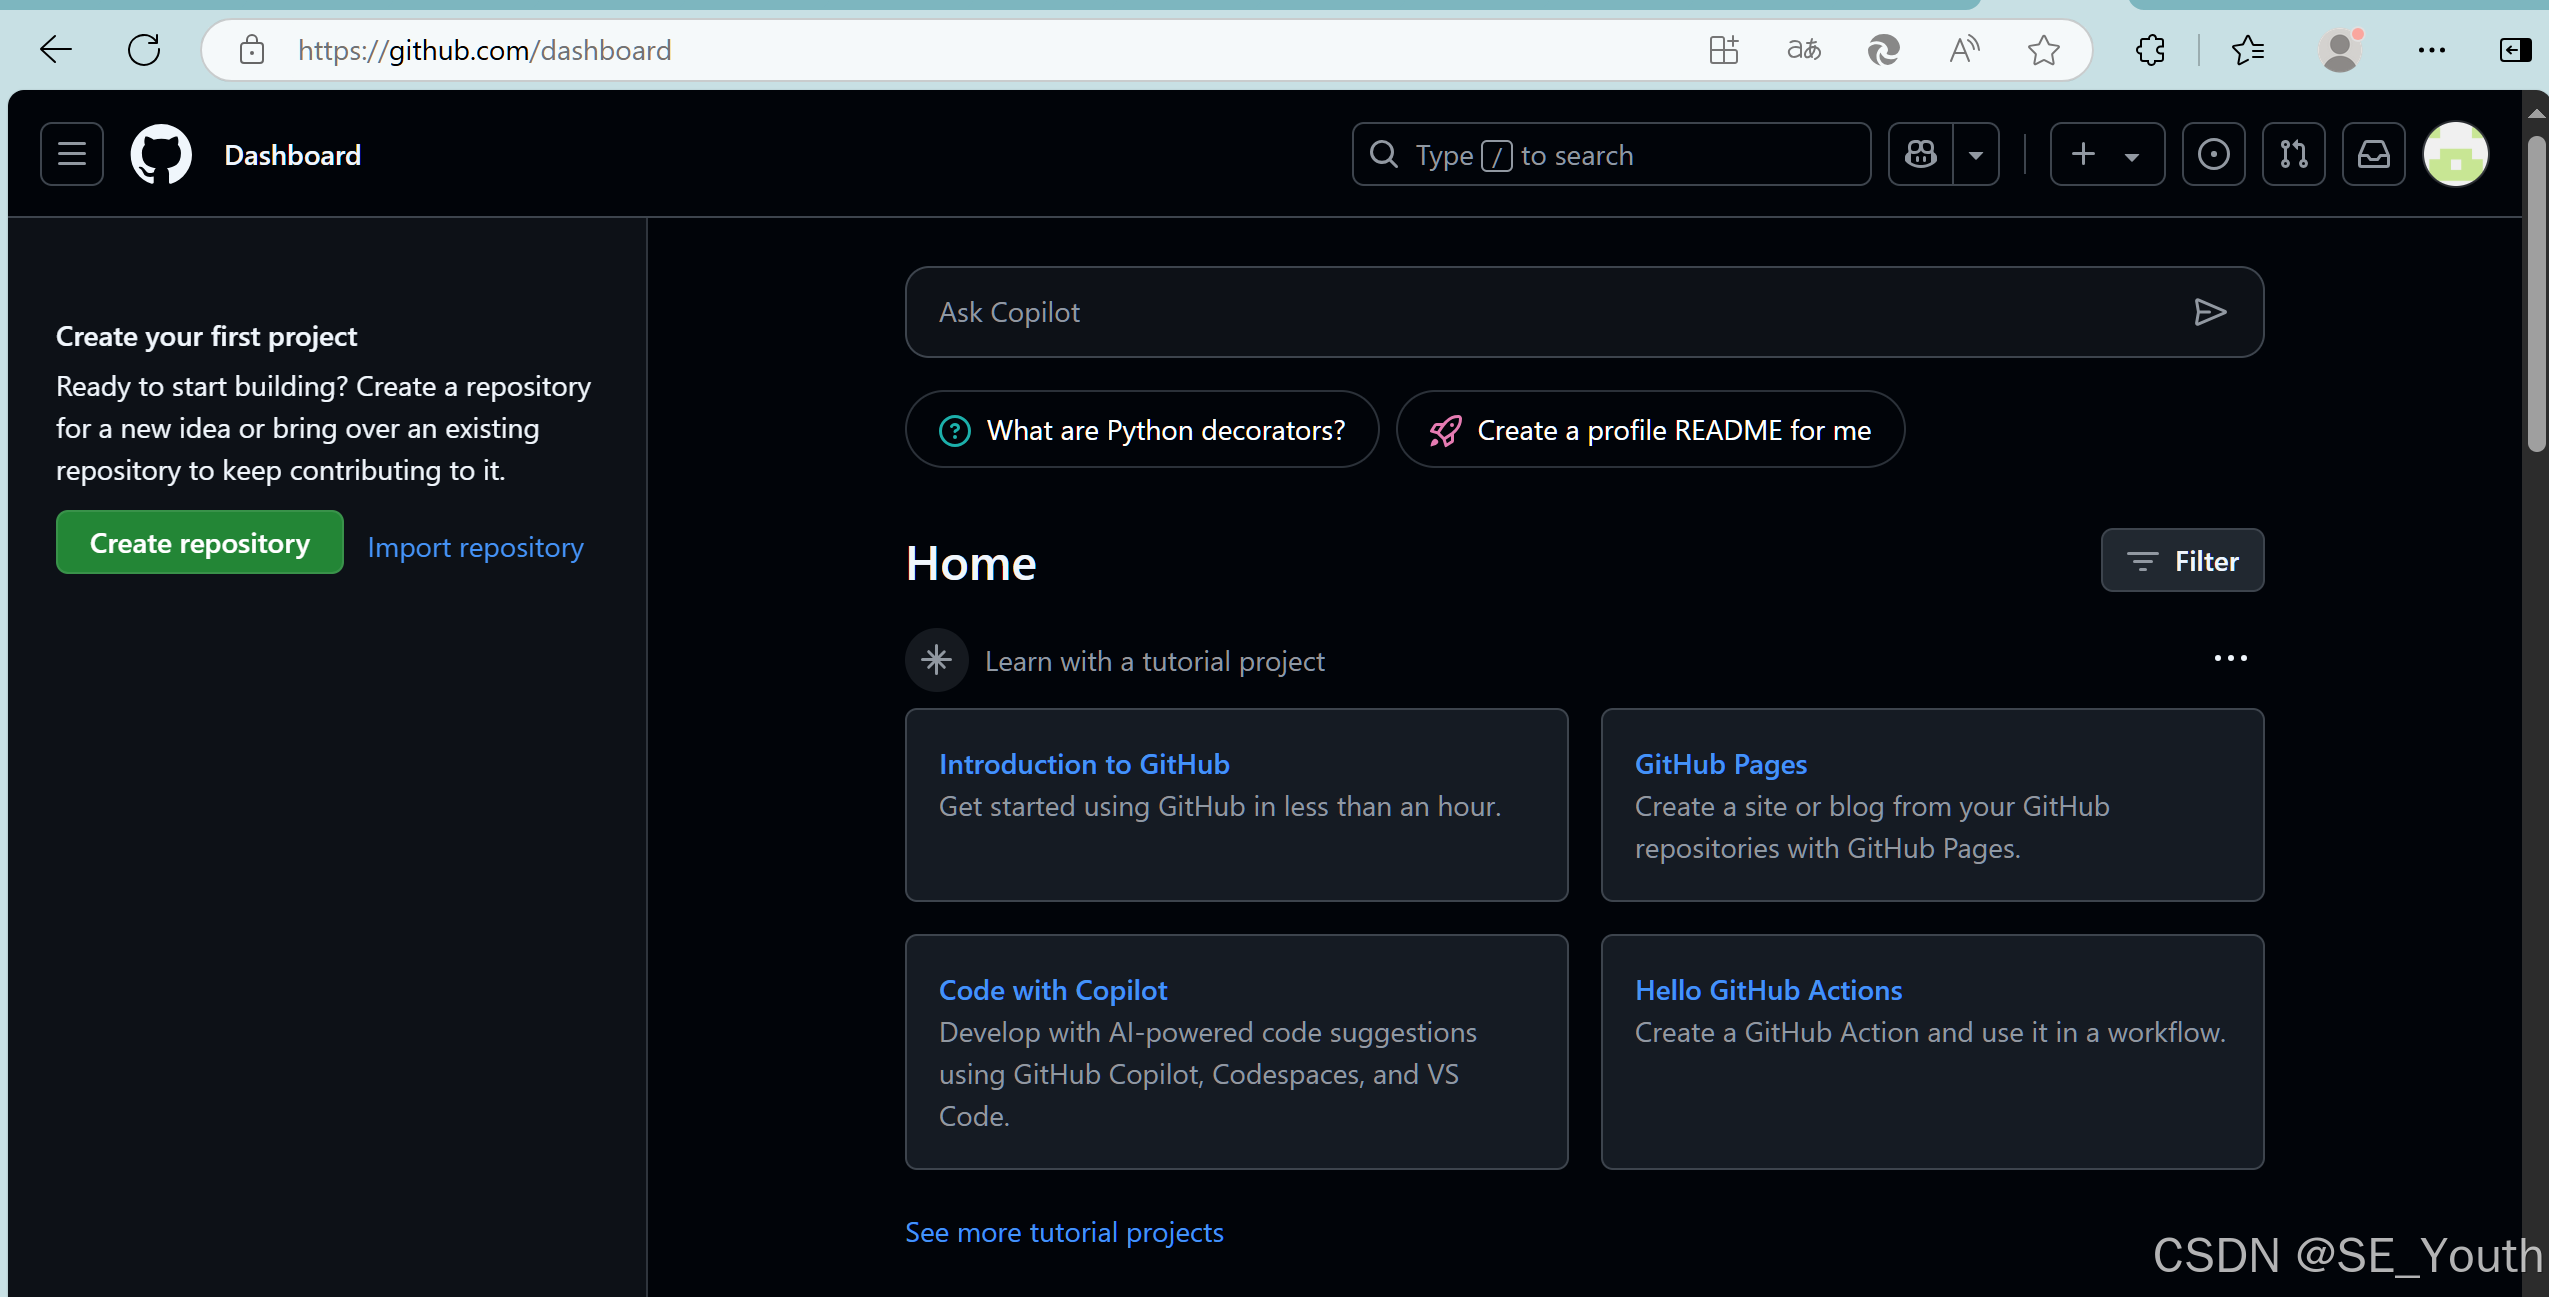
Task: Click the Import repository link
Action: (x=475, y=547)
